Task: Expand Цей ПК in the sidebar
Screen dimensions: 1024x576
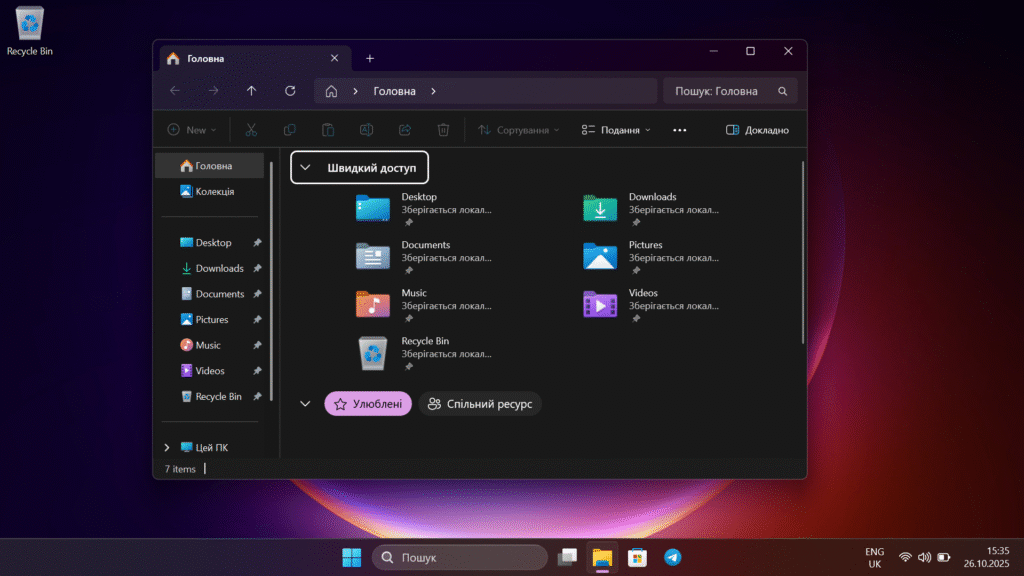Action: click(x=167, y=447)
